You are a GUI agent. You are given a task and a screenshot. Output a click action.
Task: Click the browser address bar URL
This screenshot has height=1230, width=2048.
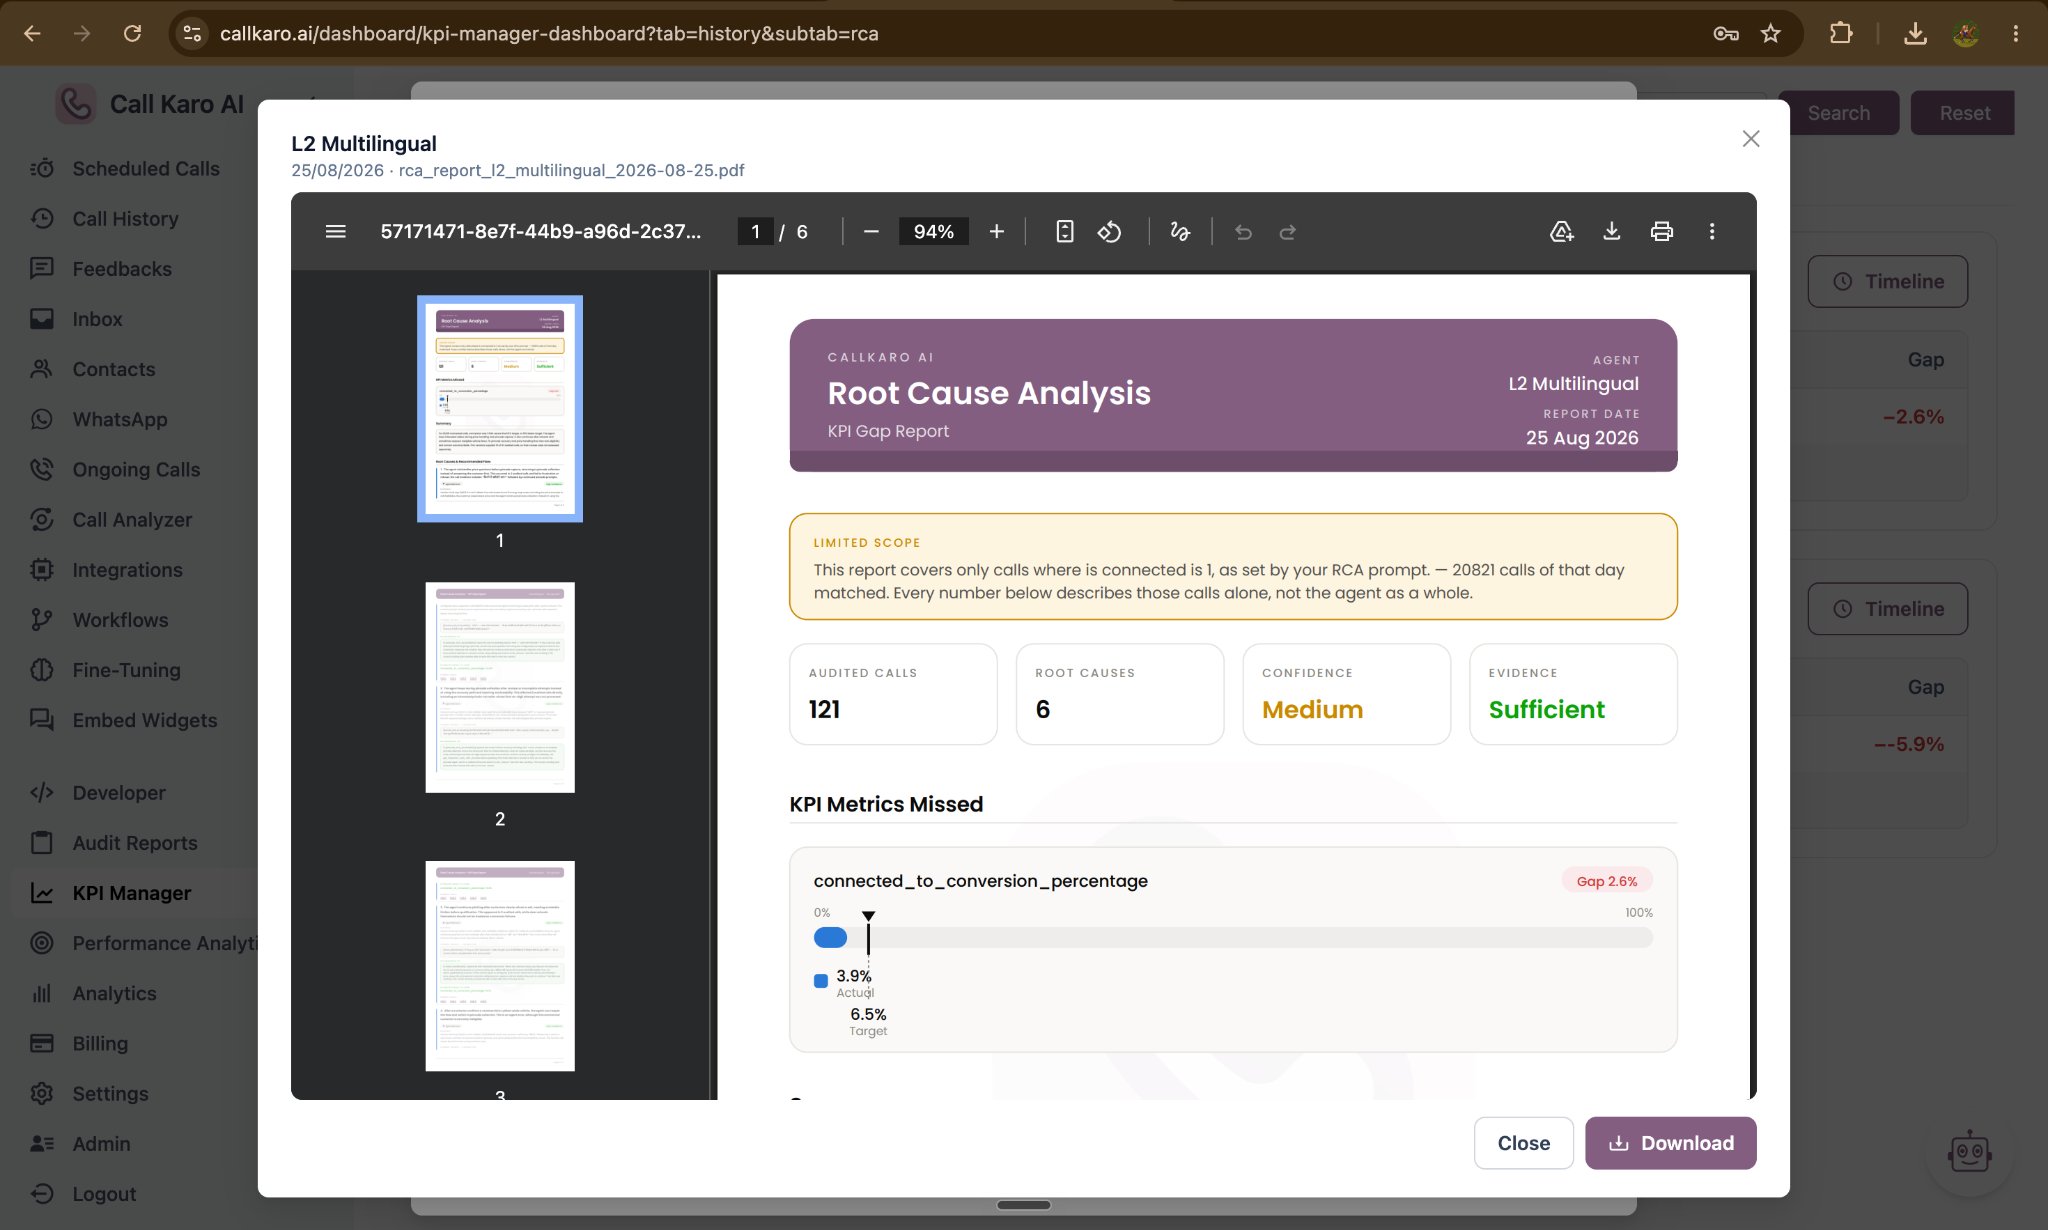click(x=549, y=33)
